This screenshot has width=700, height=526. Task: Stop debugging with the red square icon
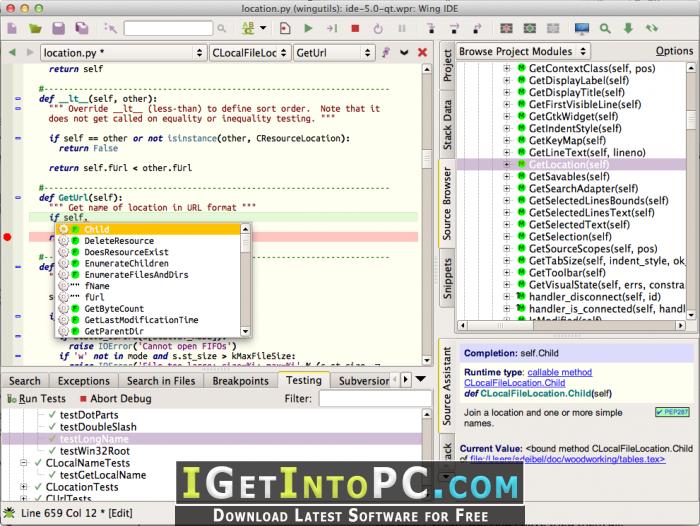tap(355, 29)
